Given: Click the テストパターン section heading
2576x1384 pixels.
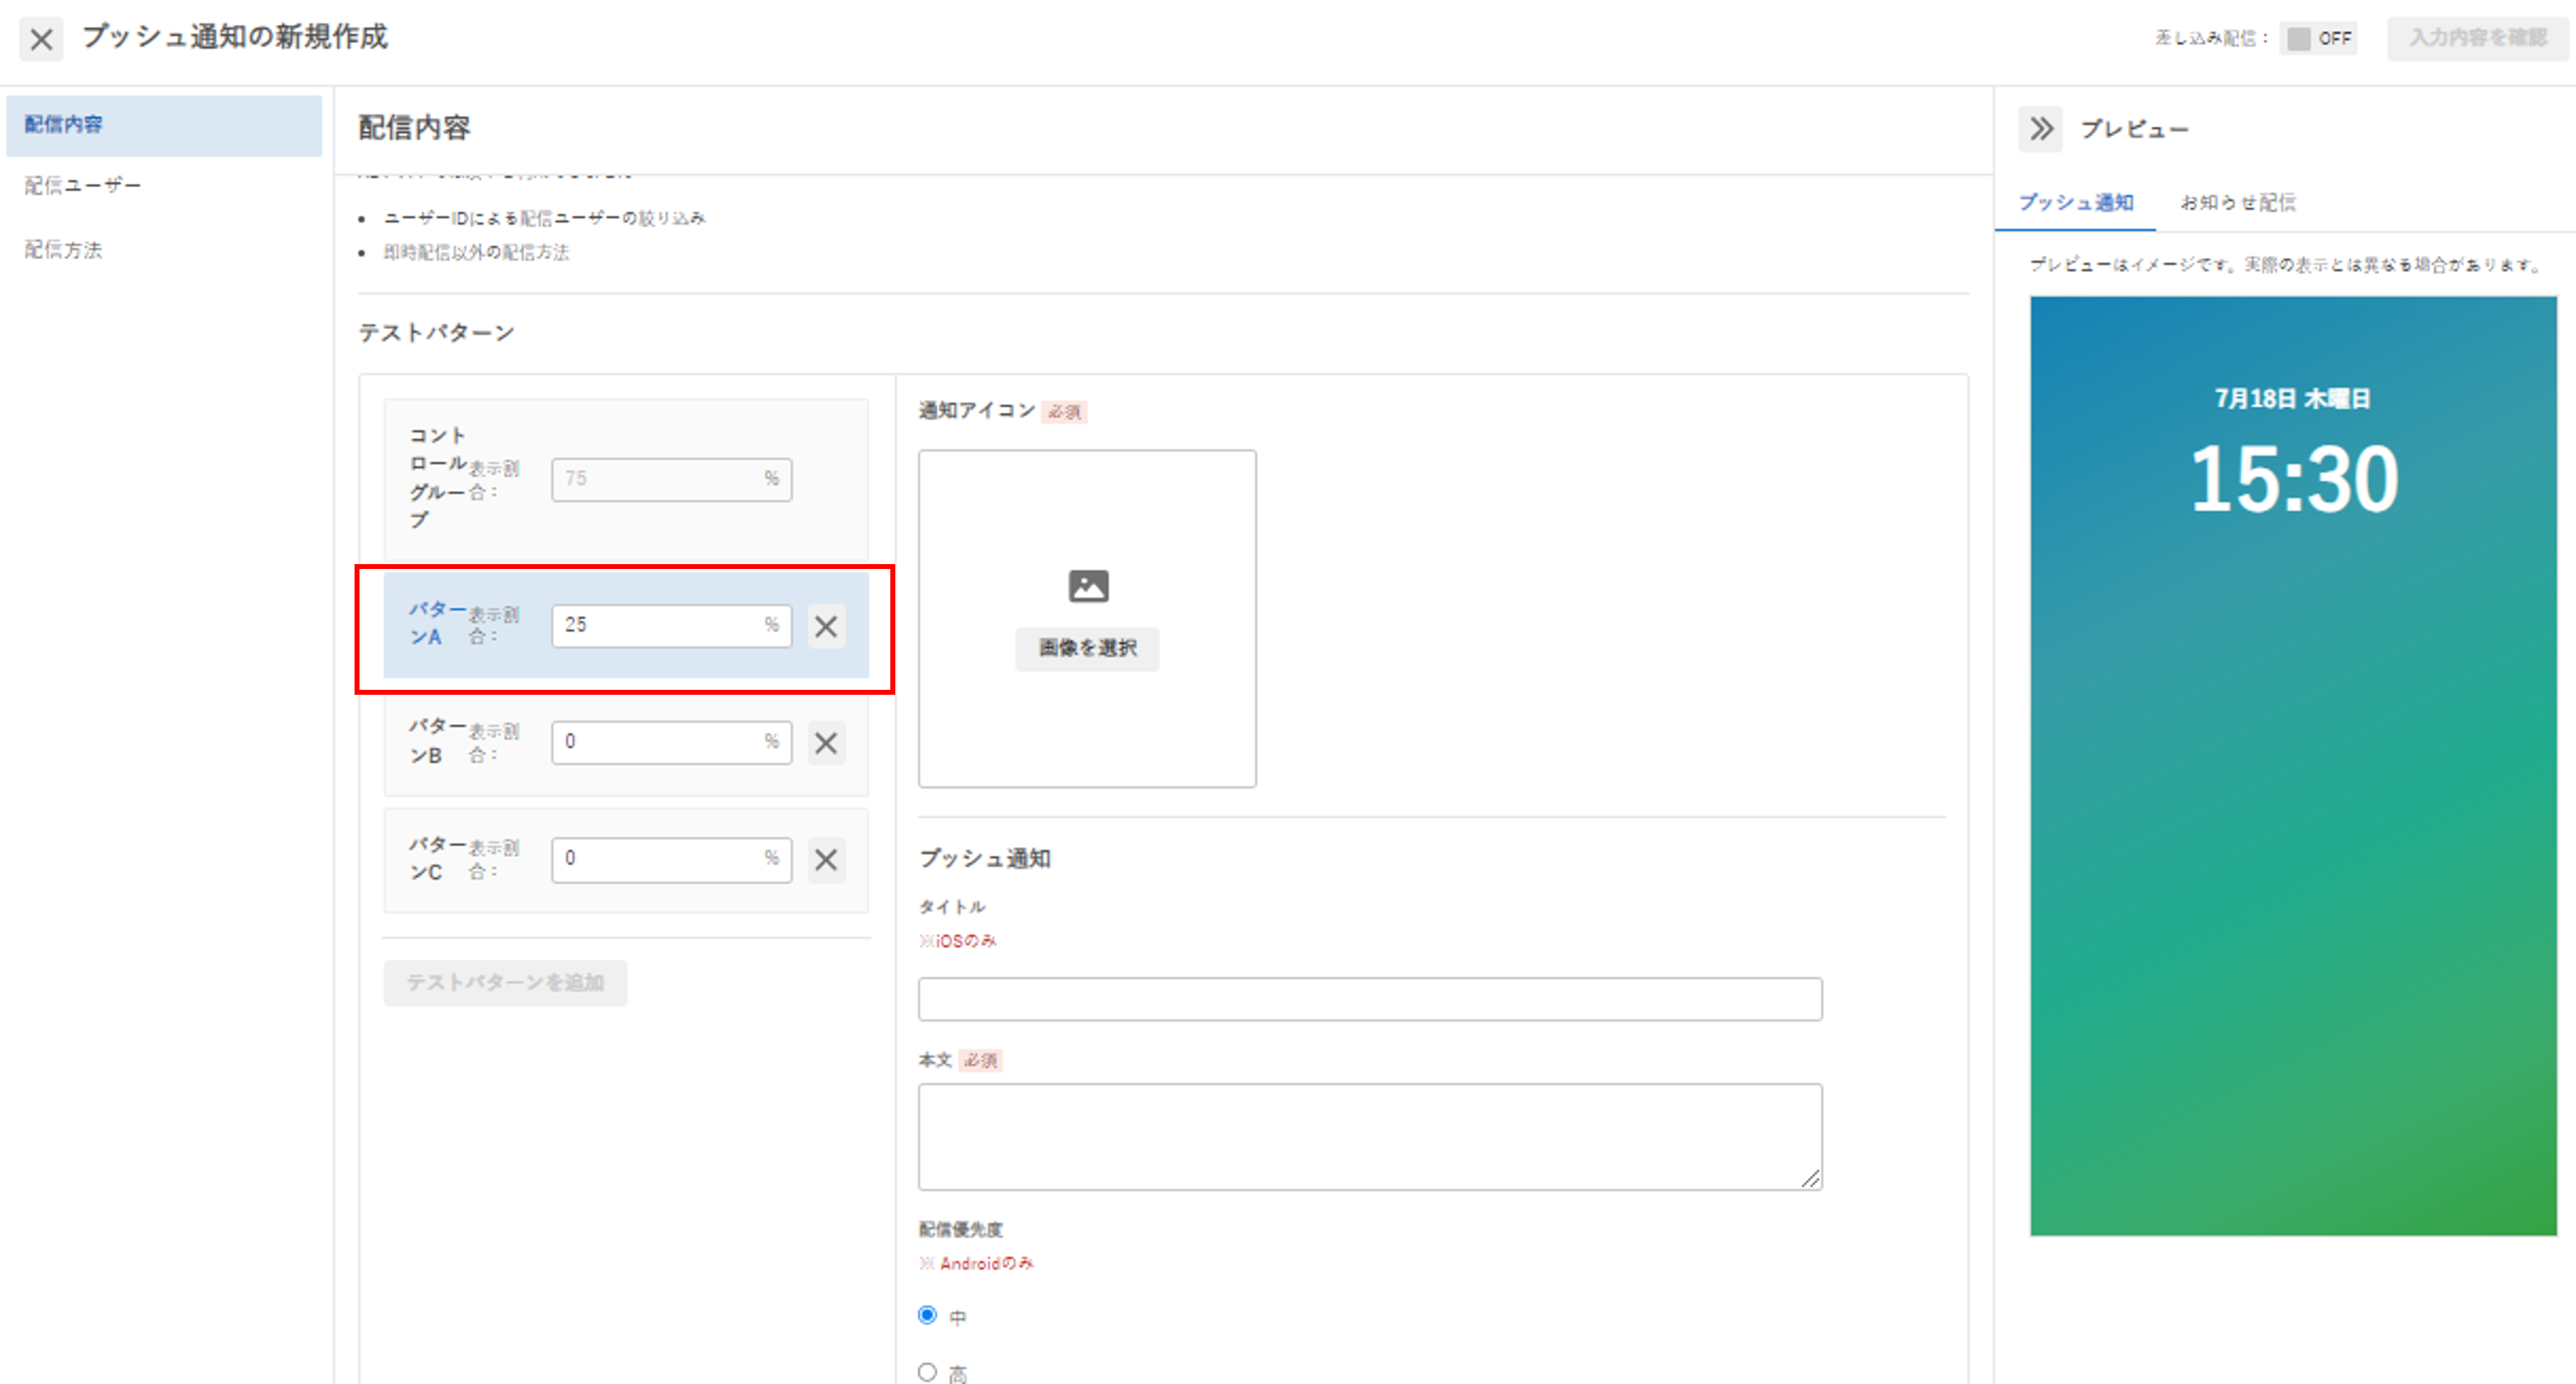Looking at the screenshot, I should pos(436,333).
